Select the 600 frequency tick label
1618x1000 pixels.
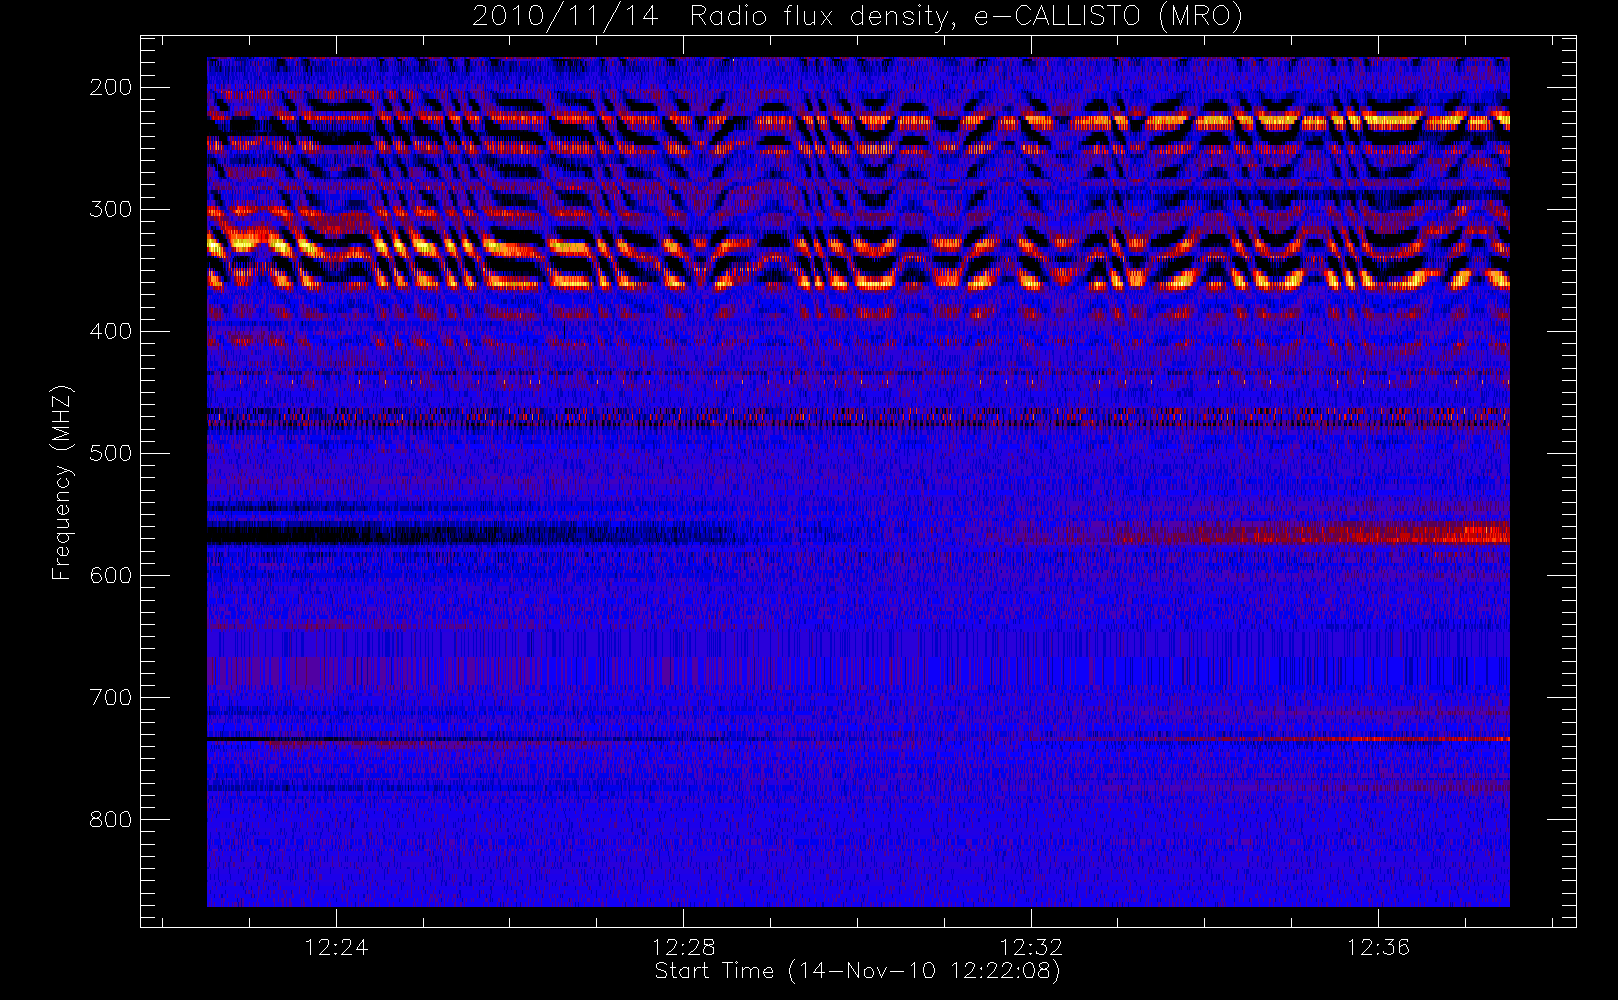point(111,575)
